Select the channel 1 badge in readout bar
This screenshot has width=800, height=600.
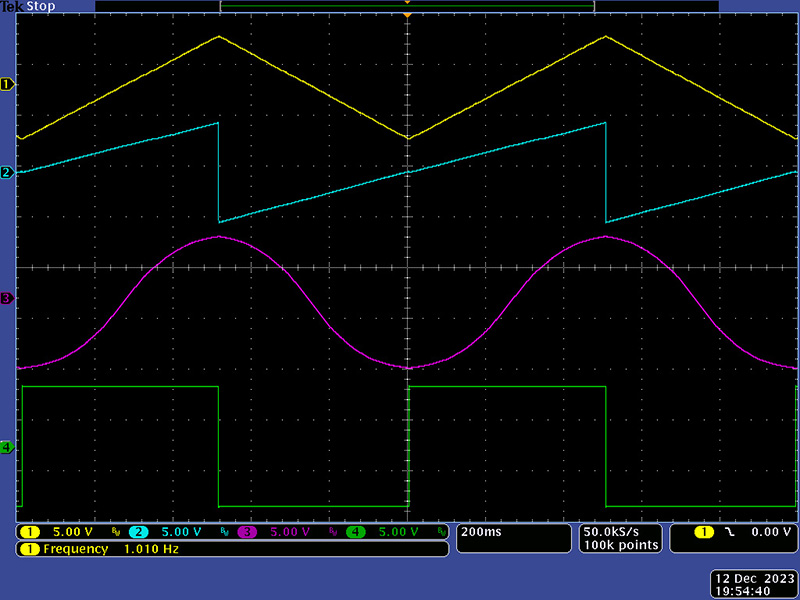point(30,532)
